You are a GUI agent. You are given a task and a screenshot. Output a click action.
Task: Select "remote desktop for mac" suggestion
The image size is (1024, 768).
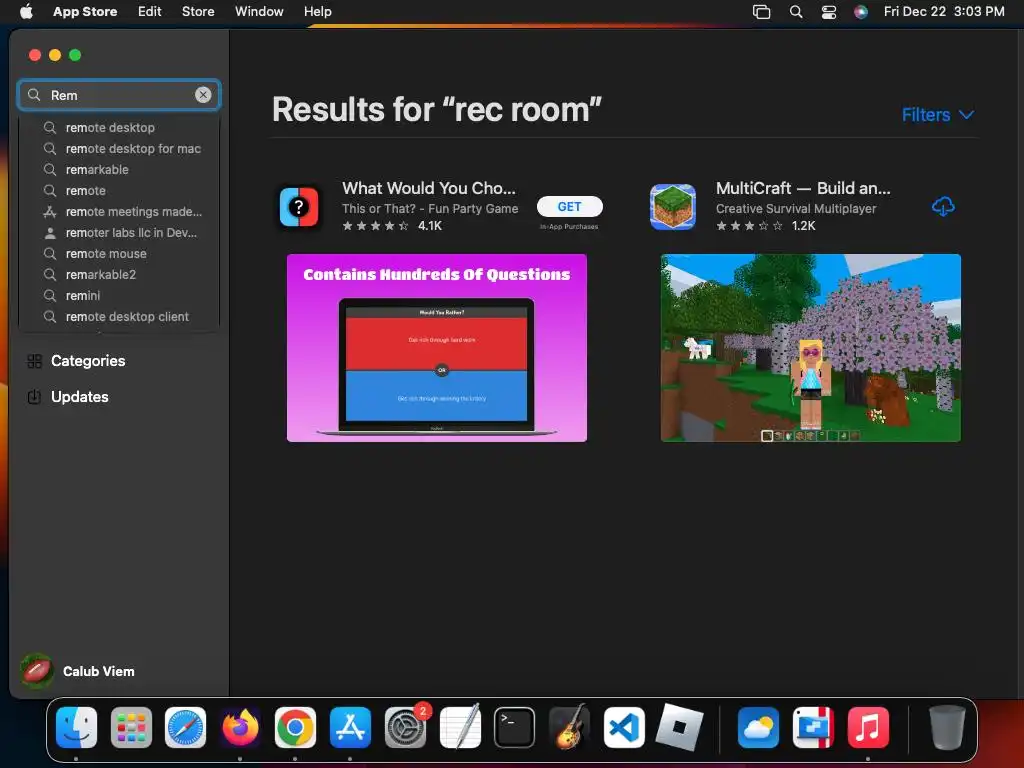pos(119,148)
